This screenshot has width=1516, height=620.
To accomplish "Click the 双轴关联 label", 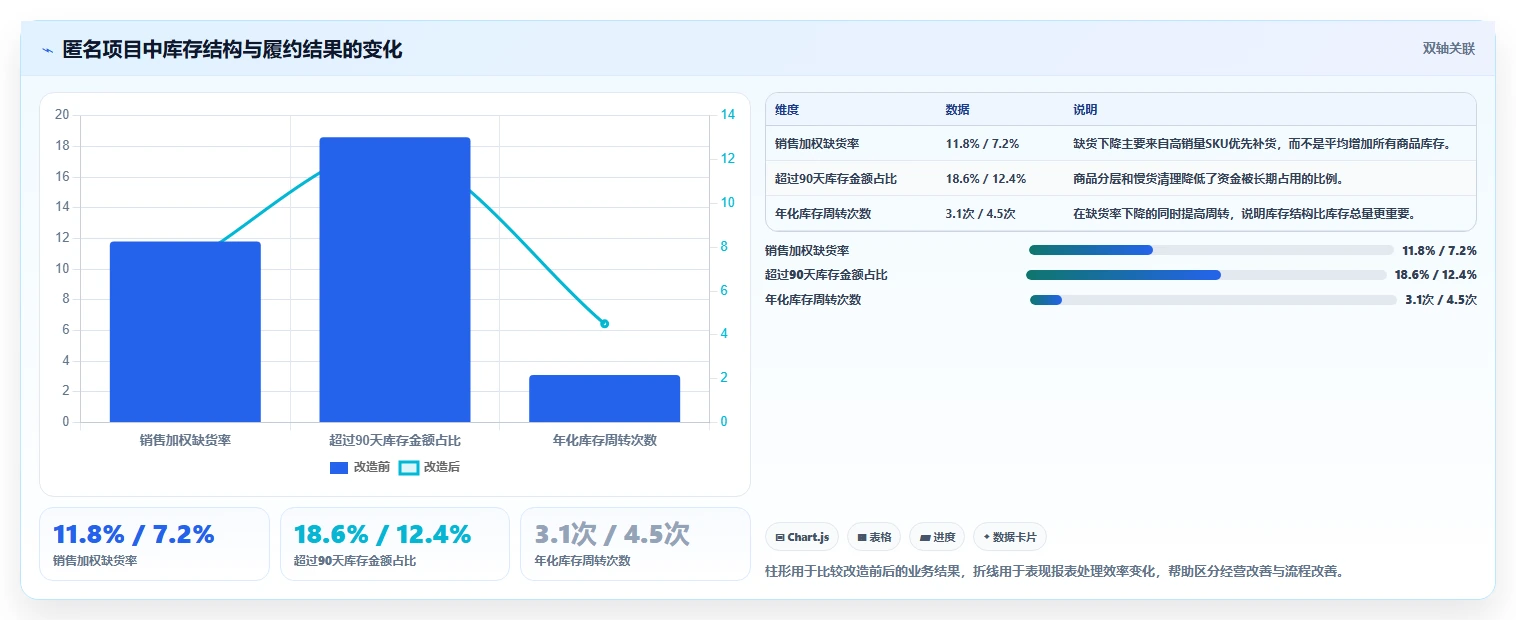I will click(x=1449, y=48).
